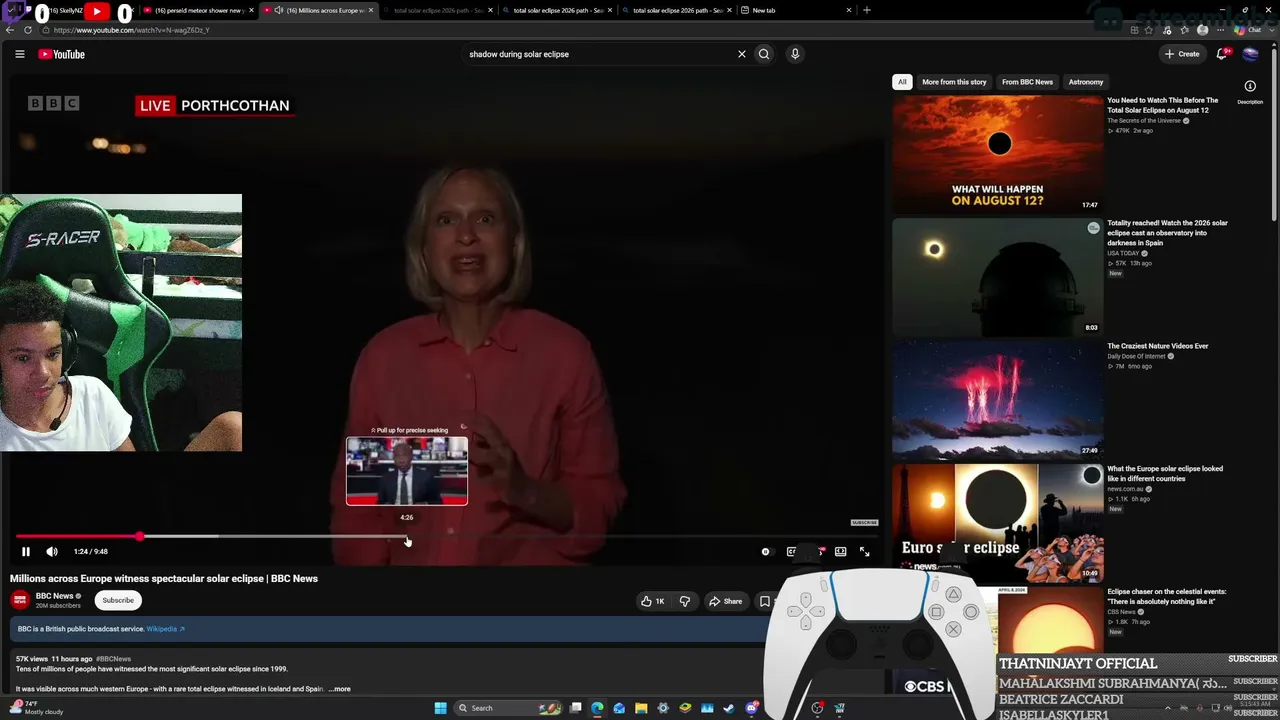This screenshot has height=720, width=1280.
Task: Open the 10:49 Europe eclipse thumbnail
Action: pos(997,521)
